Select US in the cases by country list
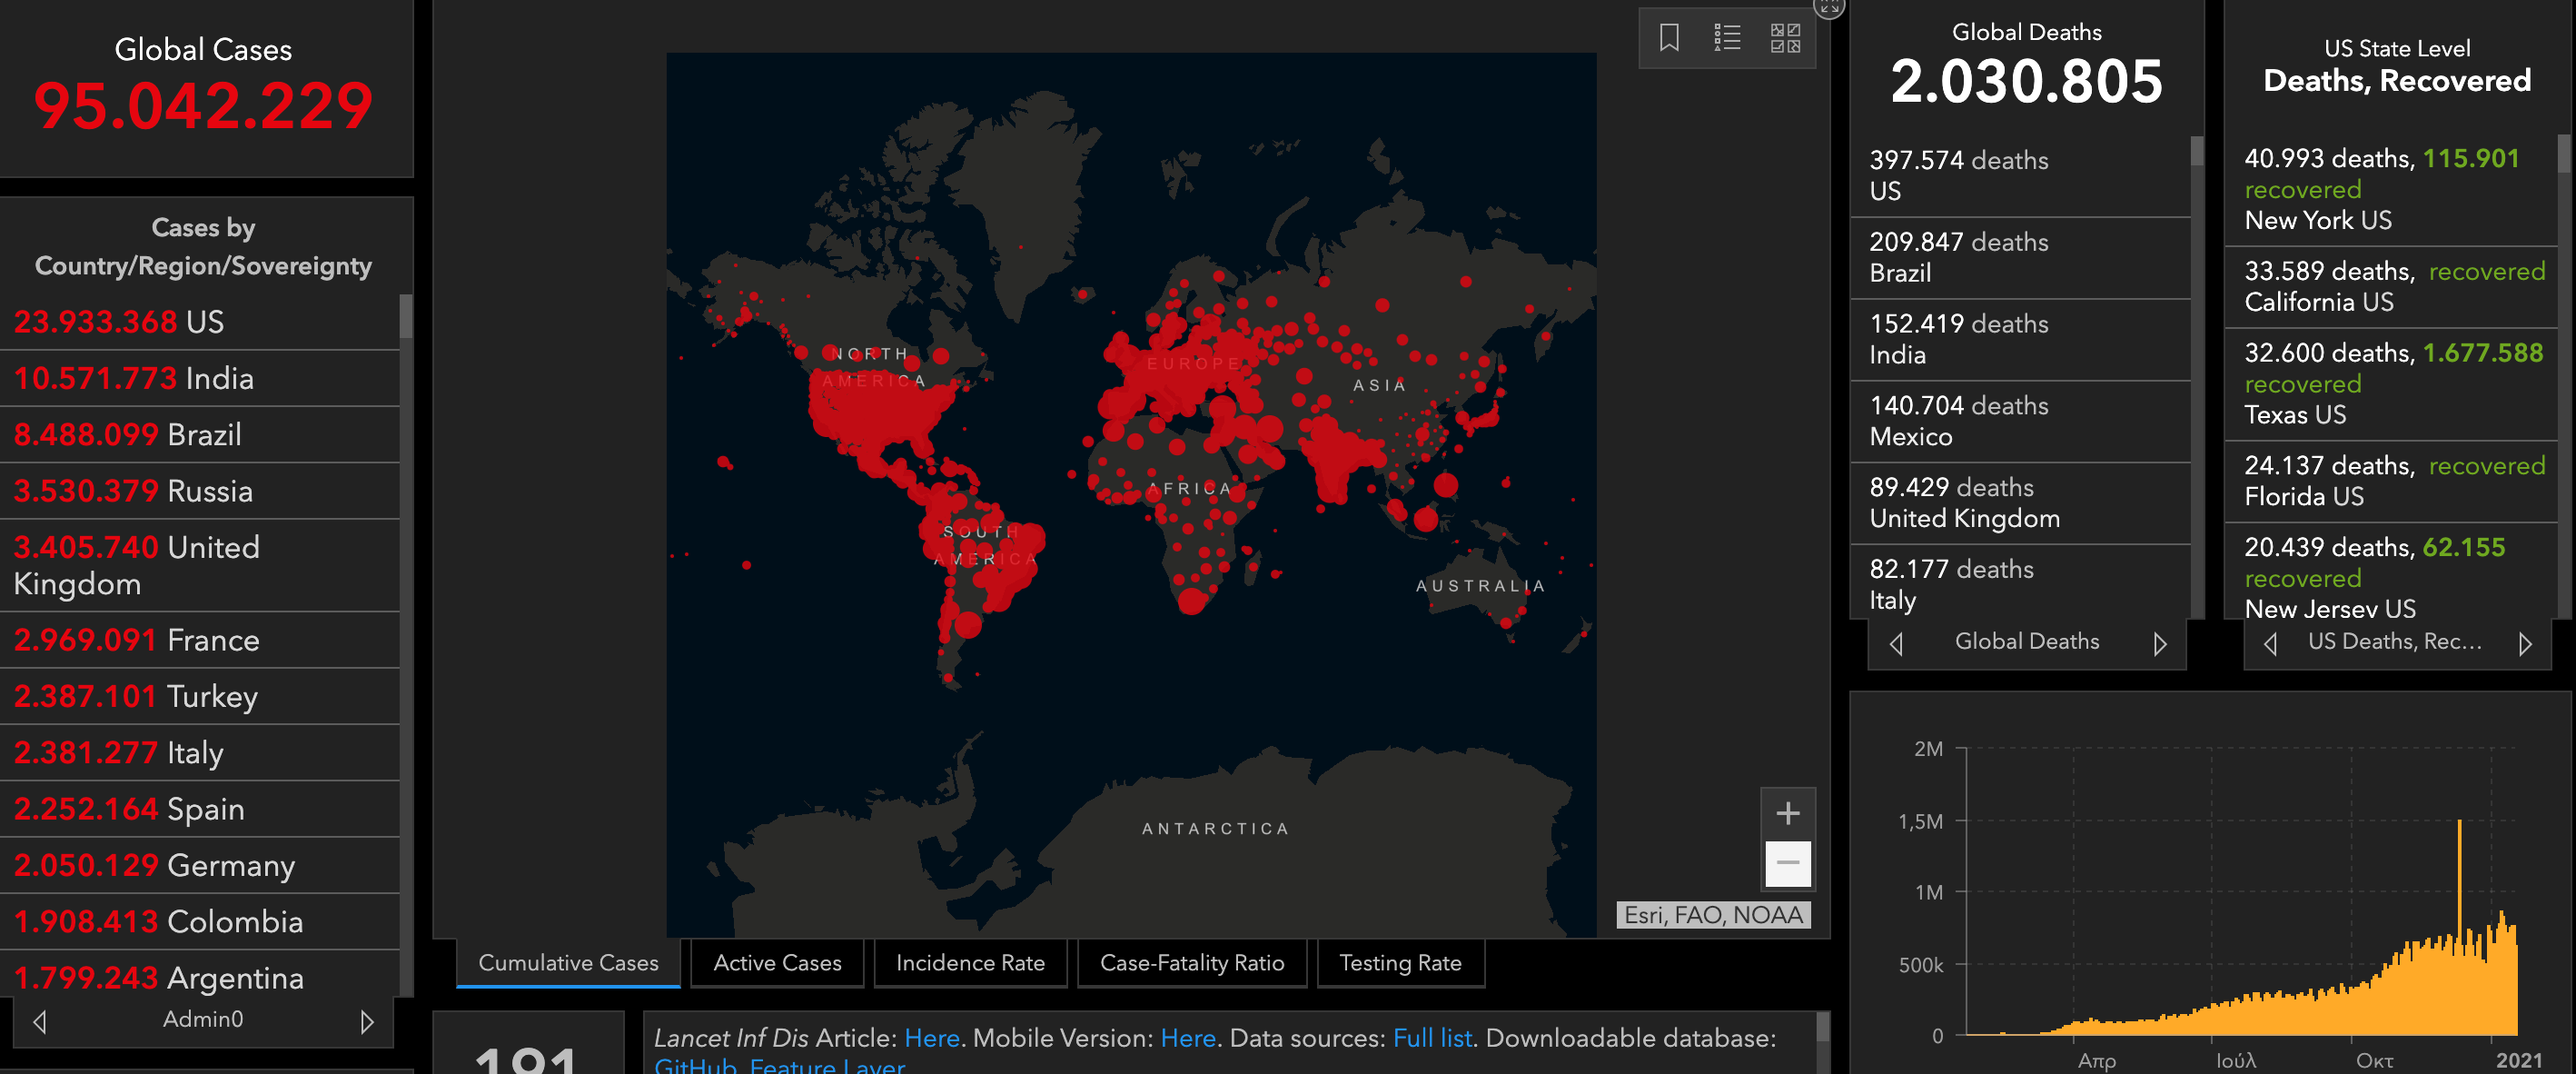Image resolution: width=2576 pixels, height=1074 pixels. 200,322
